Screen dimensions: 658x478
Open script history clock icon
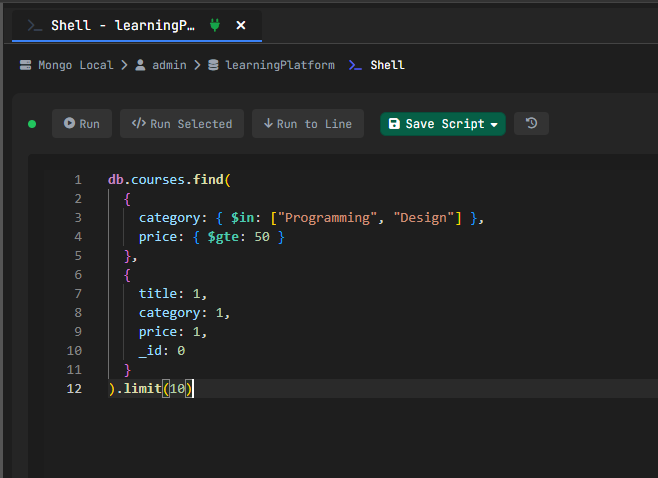point(531,123)
